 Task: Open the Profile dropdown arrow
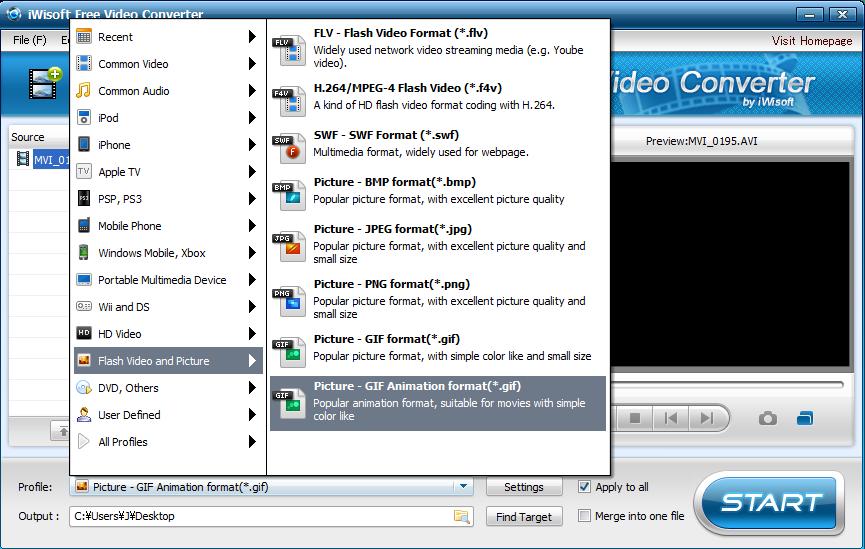point(463,487)
